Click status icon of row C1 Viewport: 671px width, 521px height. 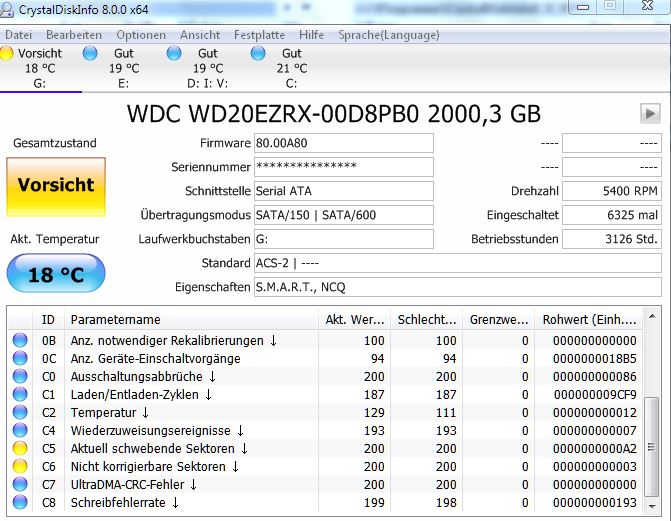[x=20, y=394]
